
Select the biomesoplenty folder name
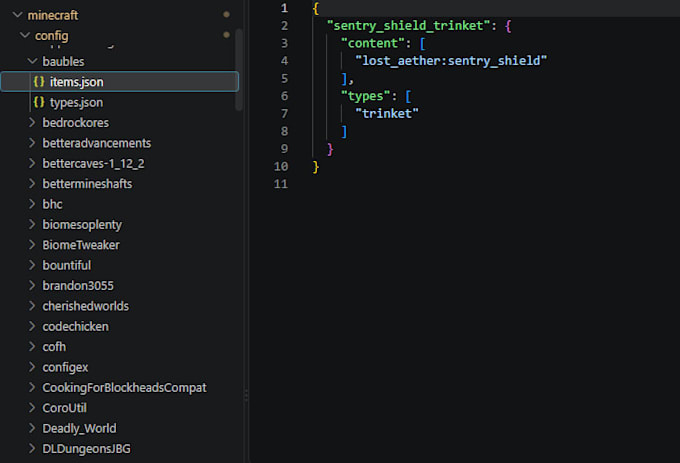point(82,225)
